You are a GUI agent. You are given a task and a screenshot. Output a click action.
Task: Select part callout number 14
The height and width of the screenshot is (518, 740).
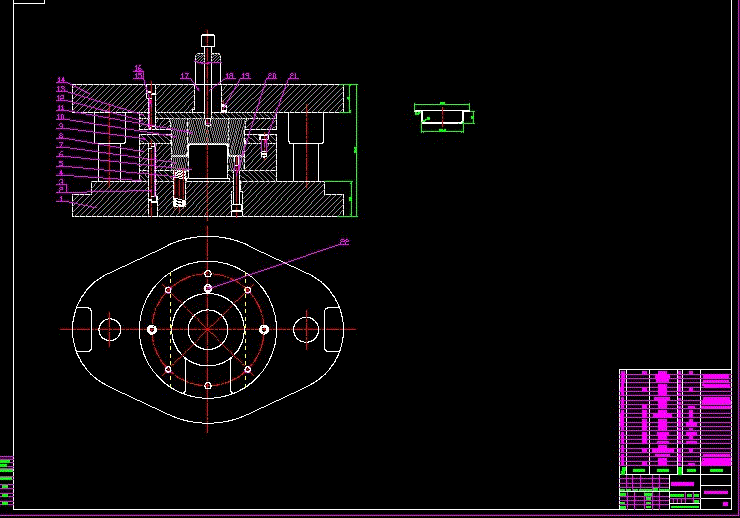click(61, 80)
